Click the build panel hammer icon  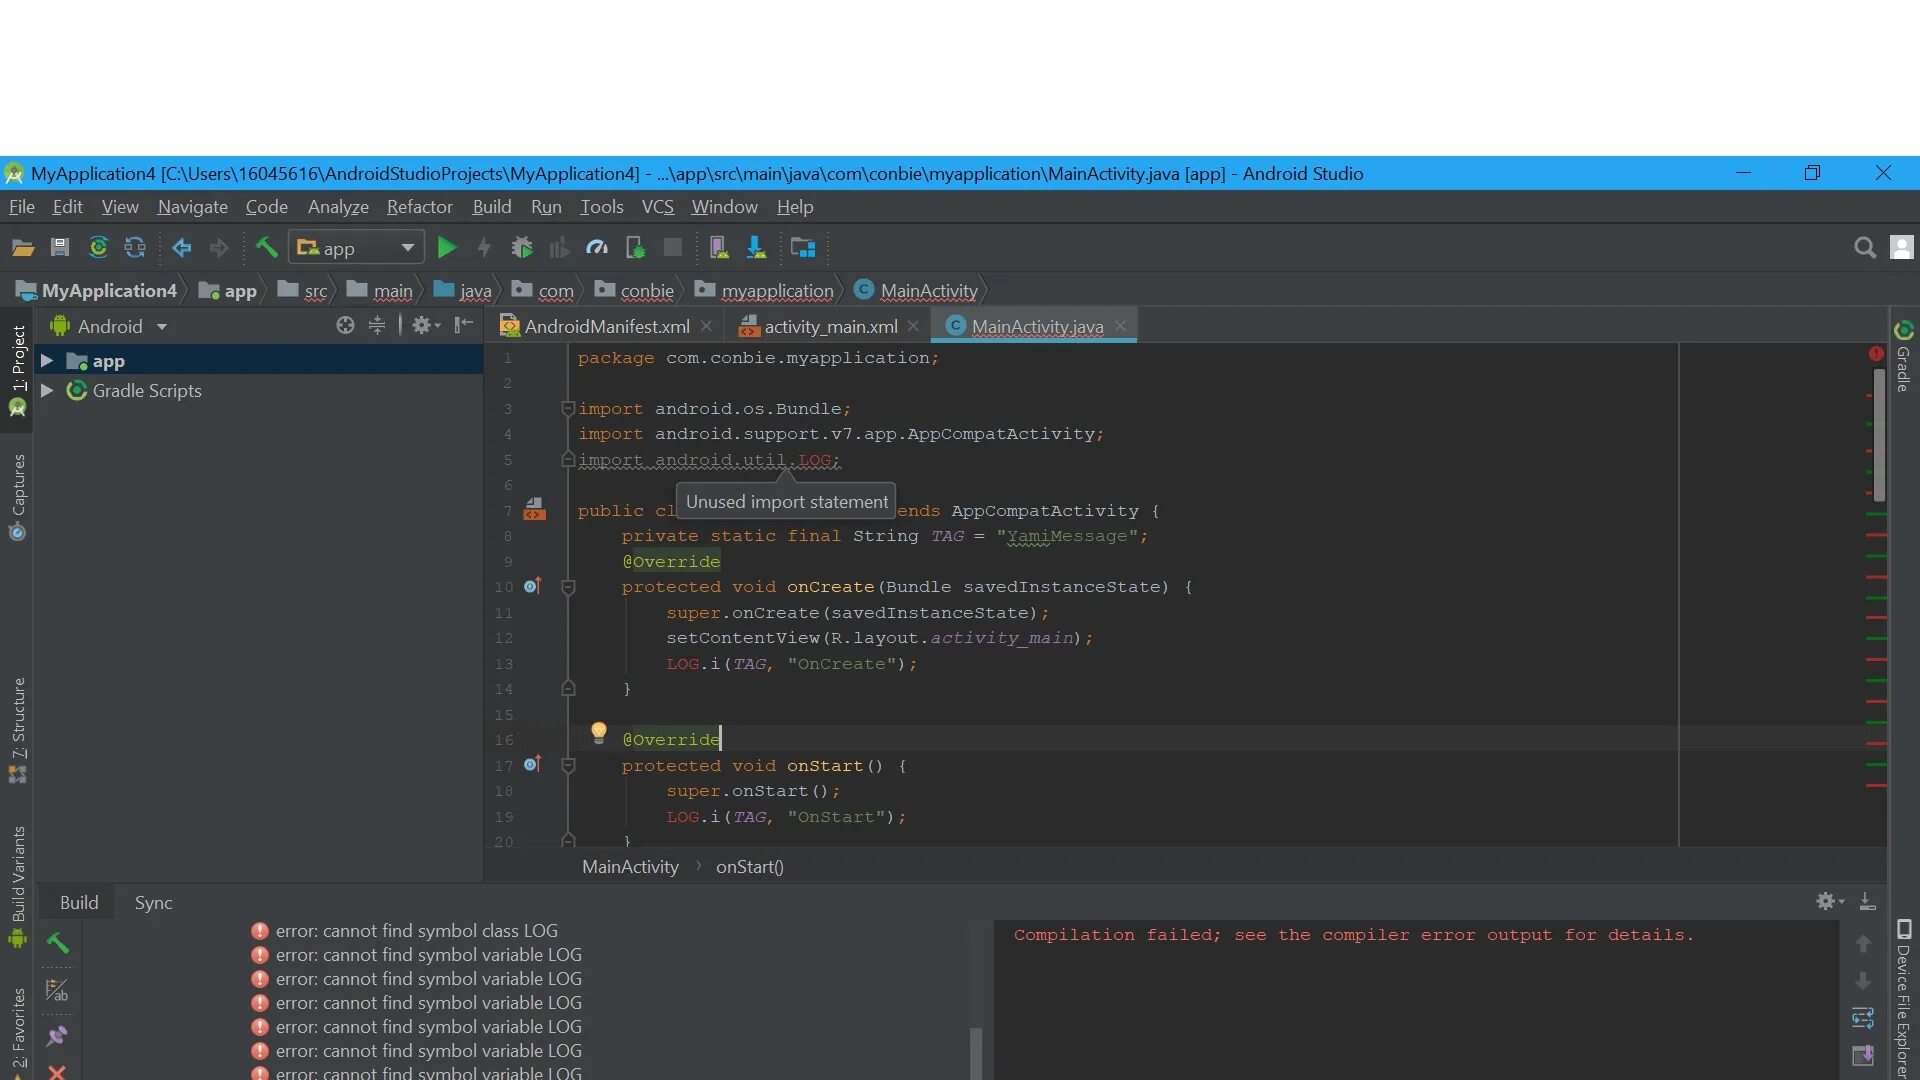click(x=58, y=942)
